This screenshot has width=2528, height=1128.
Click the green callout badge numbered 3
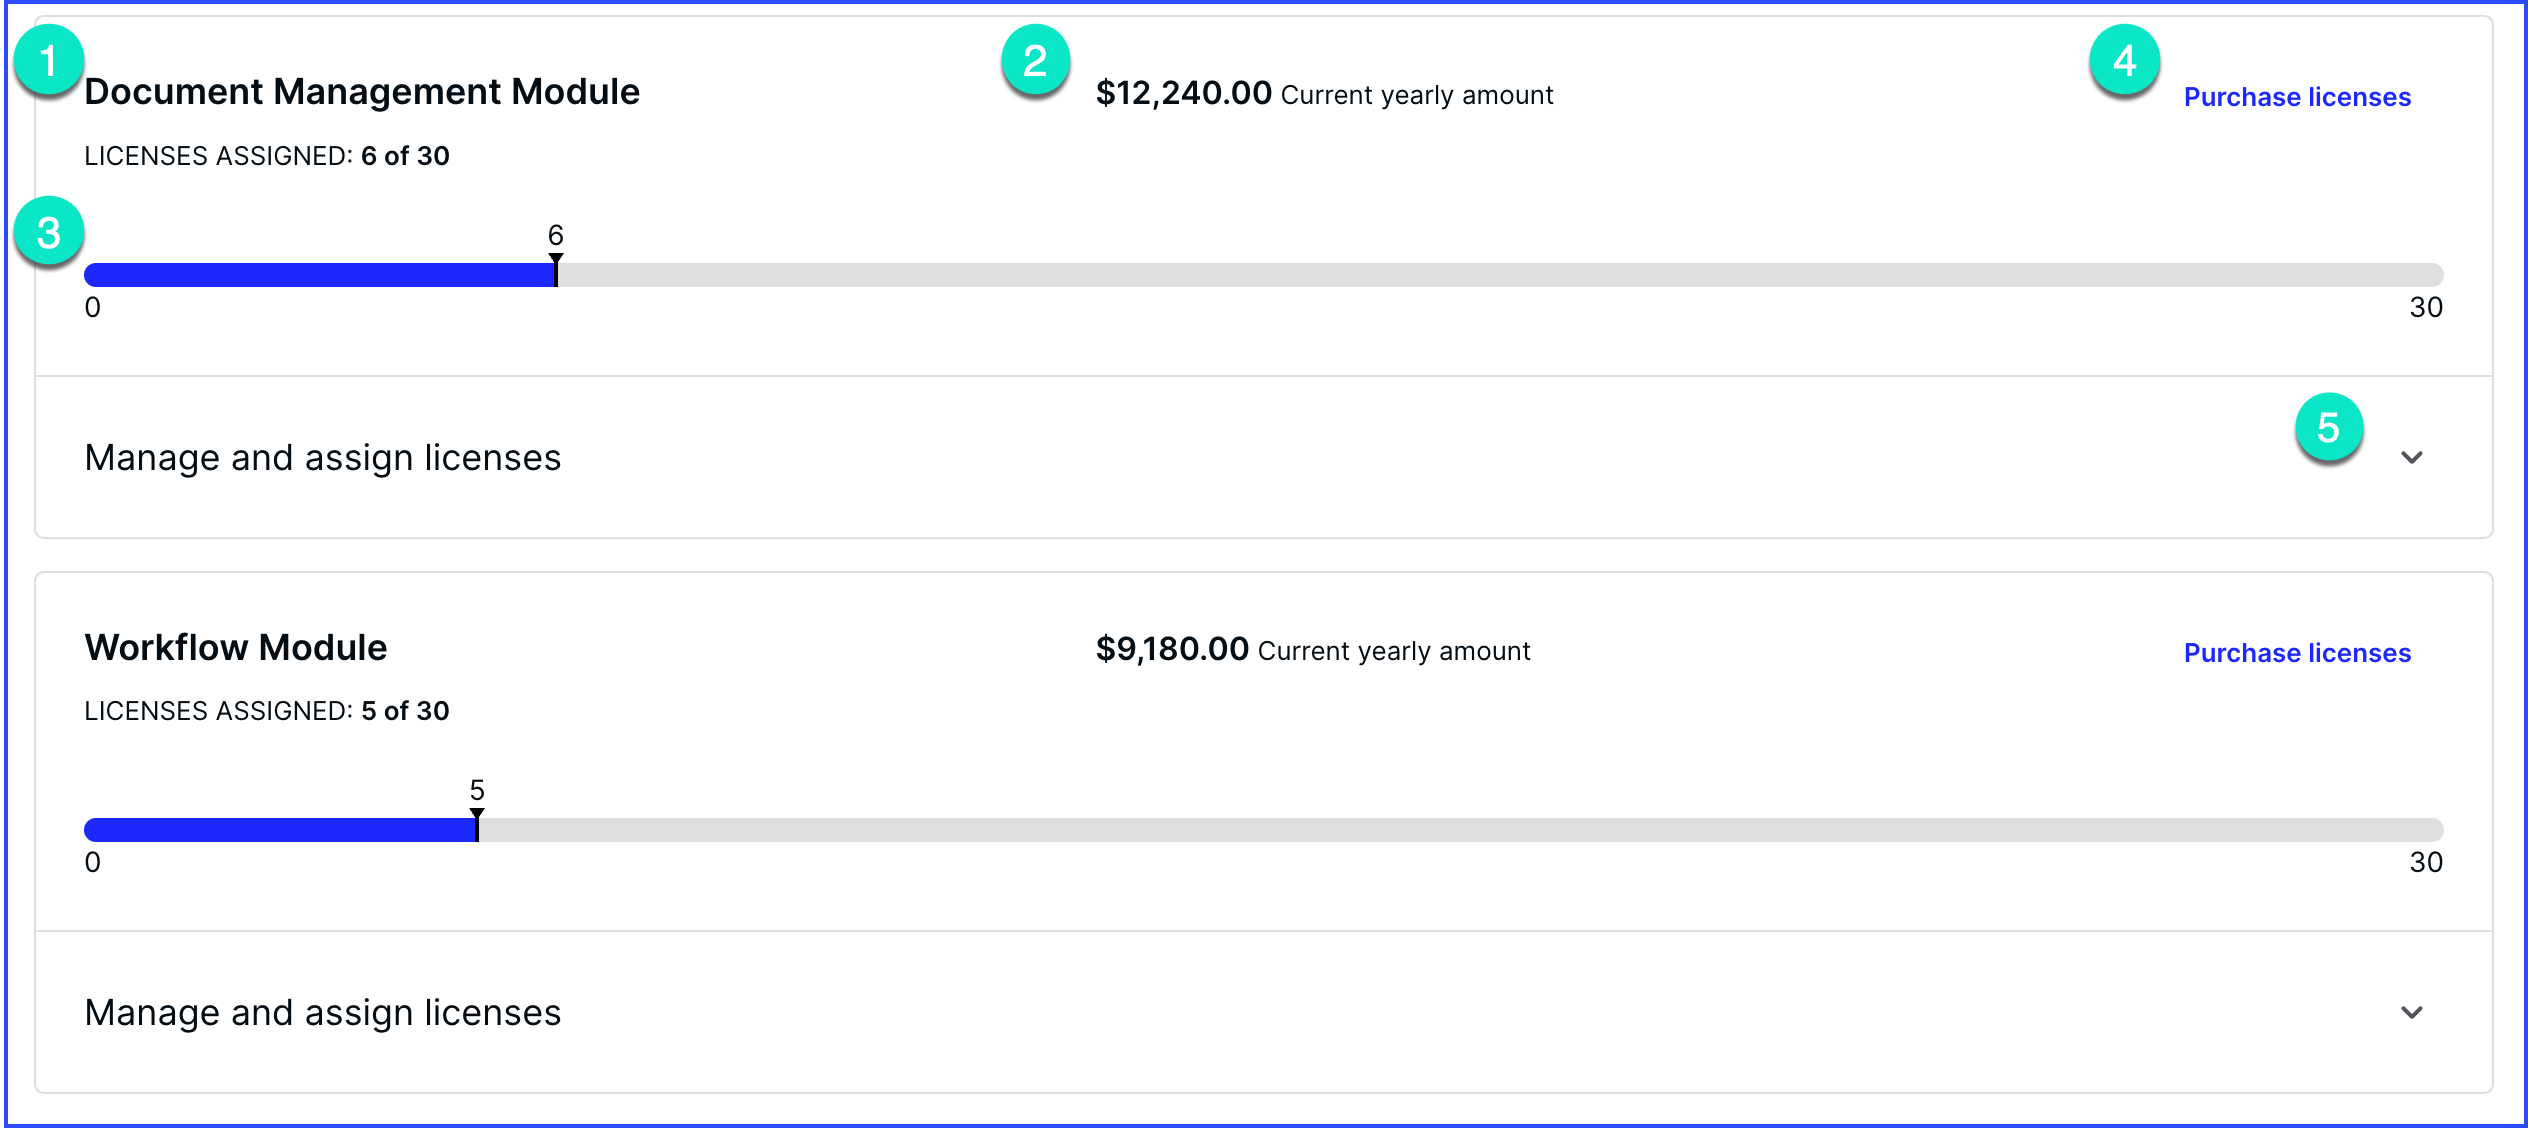(48, 233)
